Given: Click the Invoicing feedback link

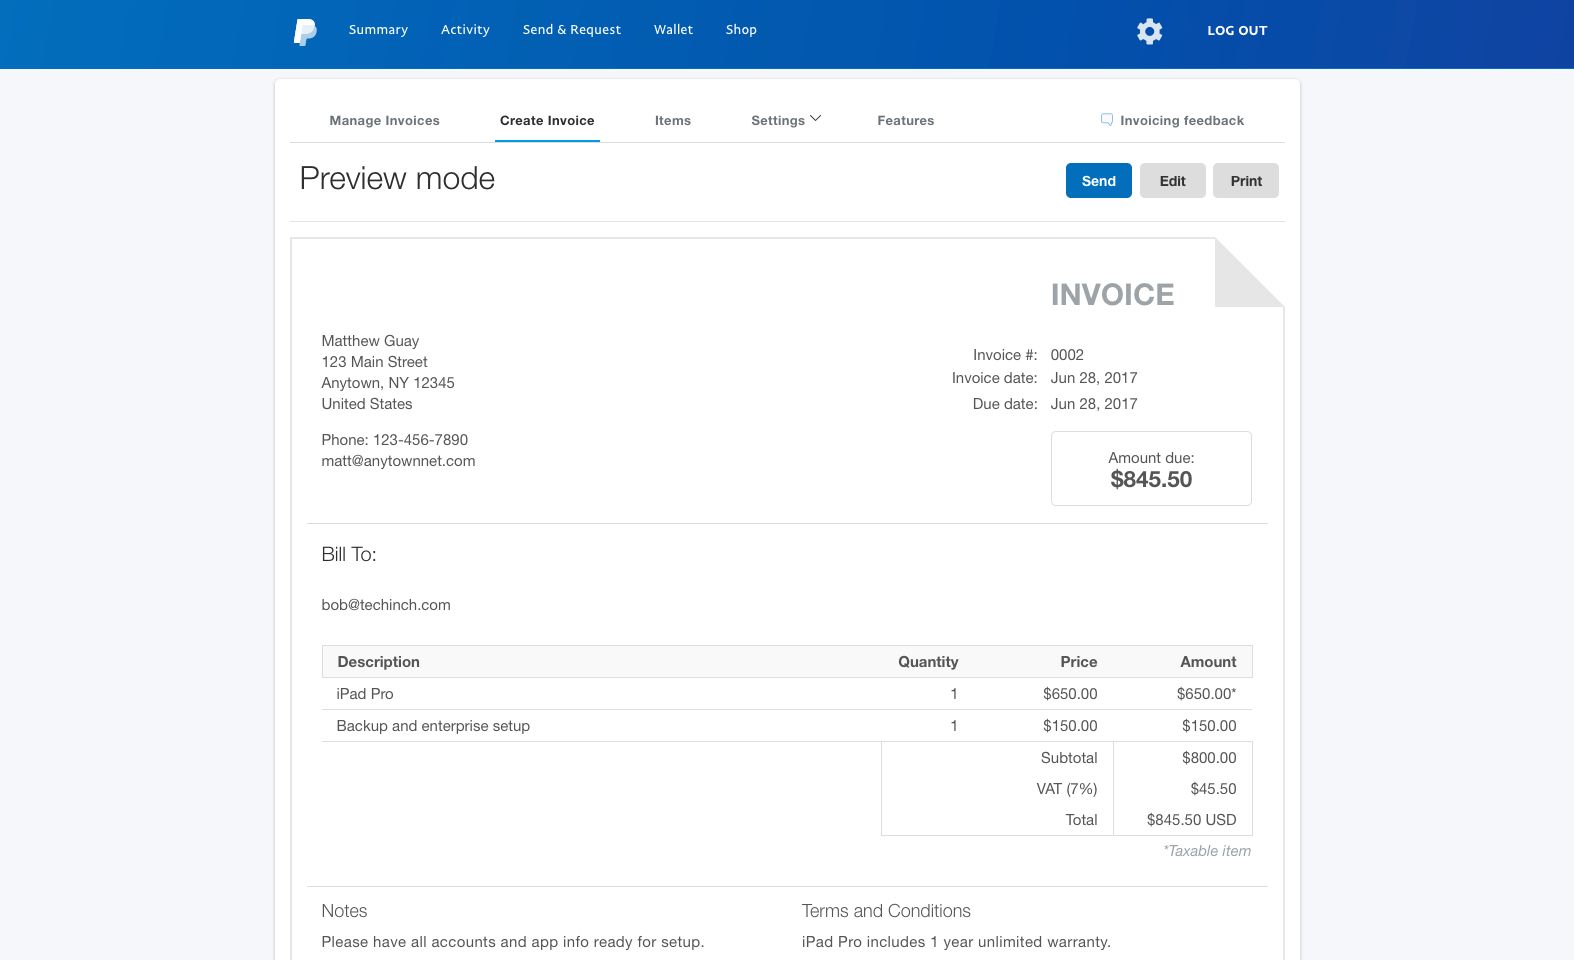Looking at the screenshot, I should click(x=1181, y=121).
